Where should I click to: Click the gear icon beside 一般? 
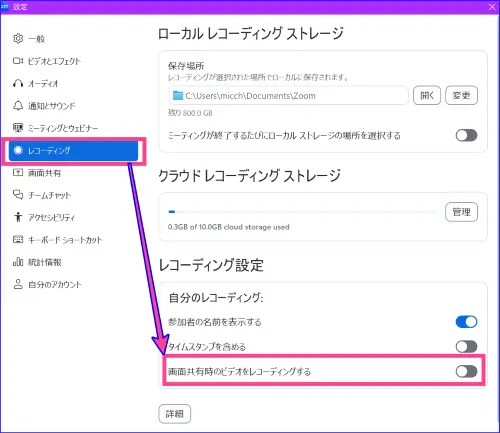(18, 39)
